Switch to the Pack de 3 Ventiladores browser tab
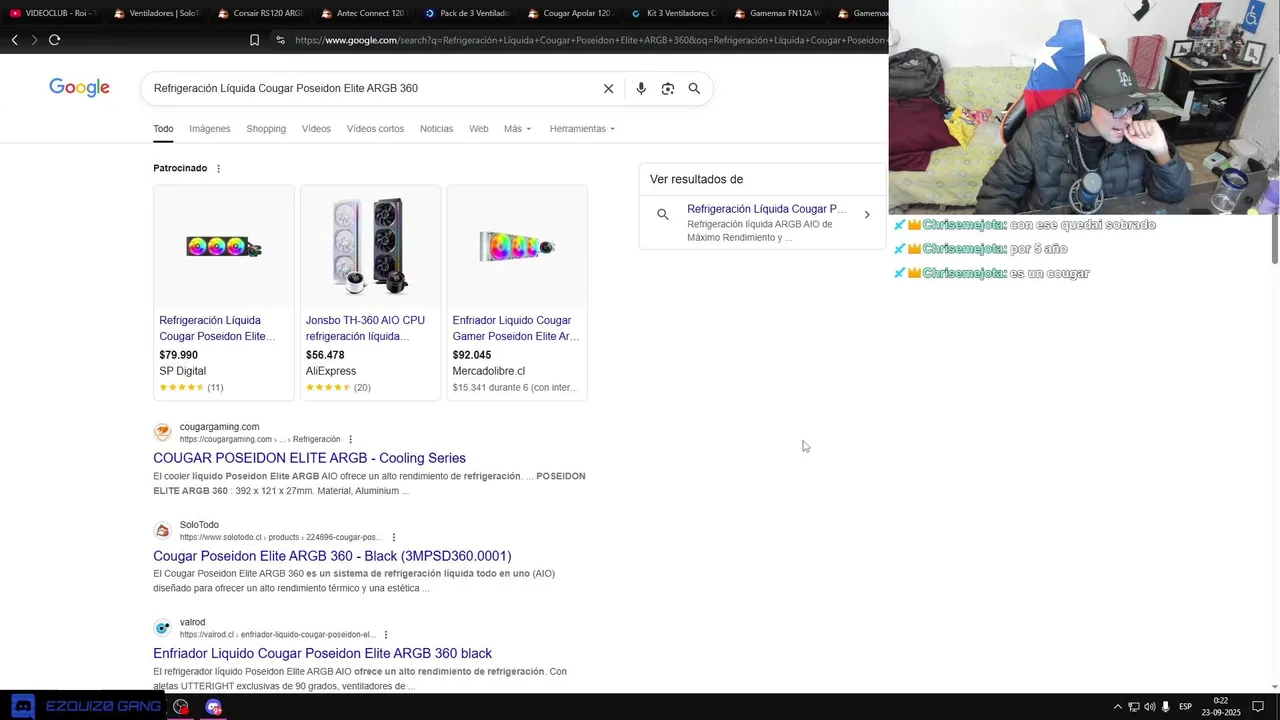The image size is (1280, 720). [467, 13]
